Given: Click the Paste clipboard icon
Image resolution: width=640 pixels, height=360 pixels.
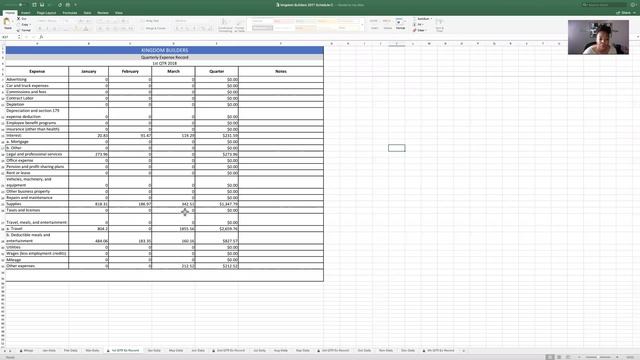Looking at the screenshot, I should 7,22.
